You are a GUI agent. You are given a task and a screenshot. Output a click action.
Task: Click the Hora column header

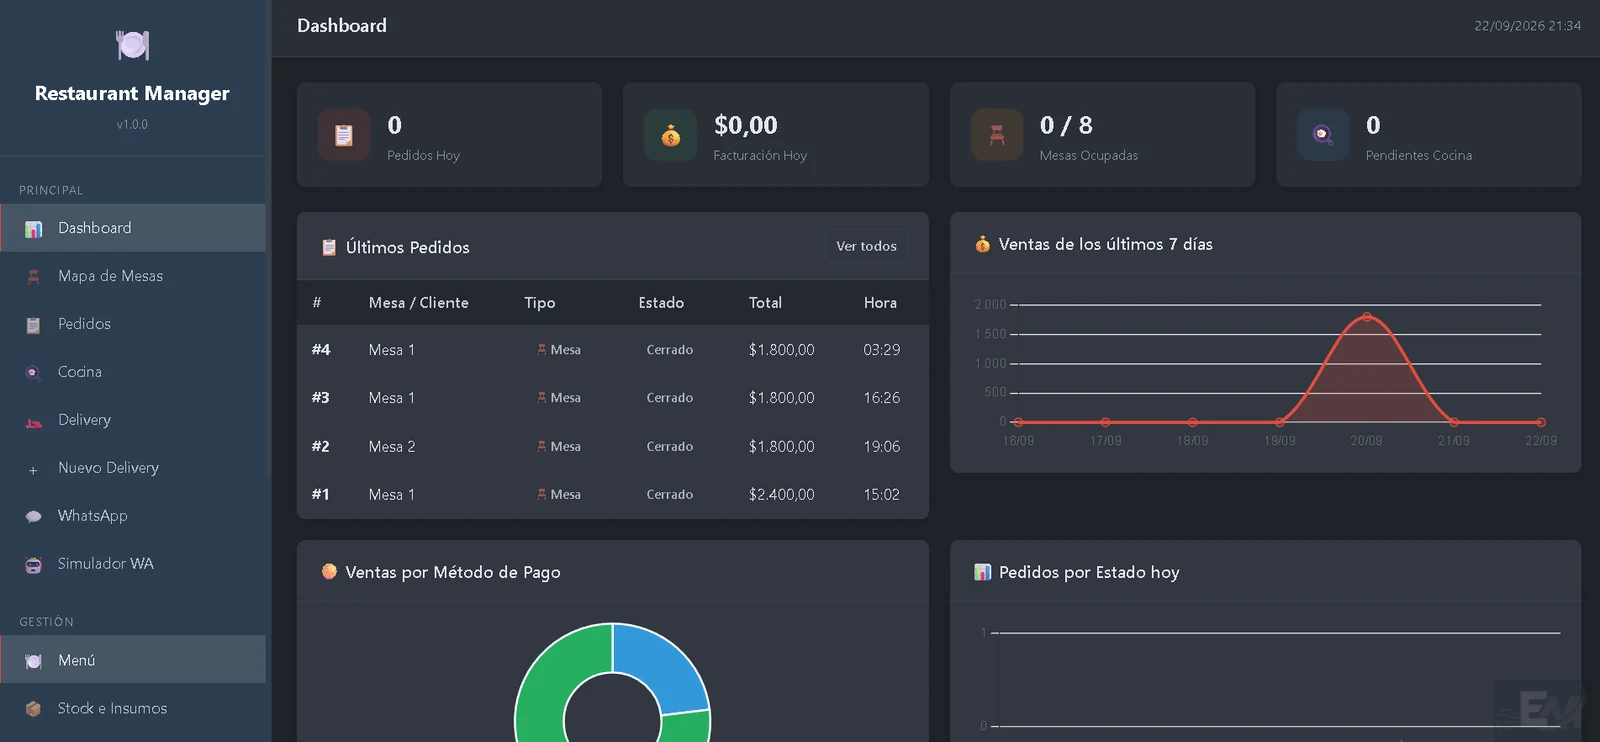[880, 303]
